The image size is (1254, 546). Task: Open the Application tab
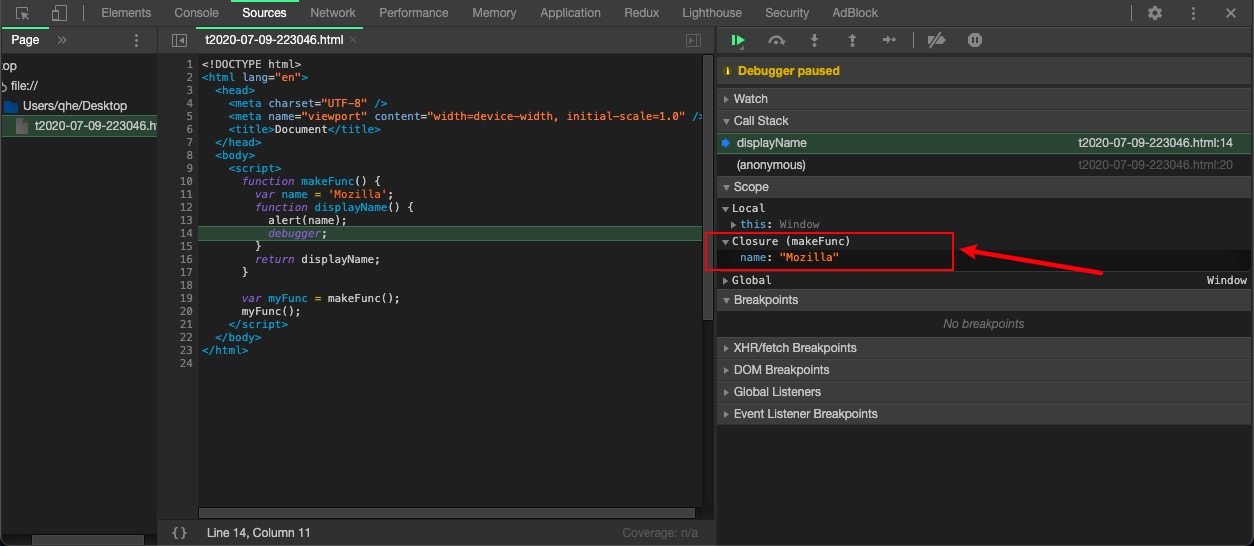[570, 13]
